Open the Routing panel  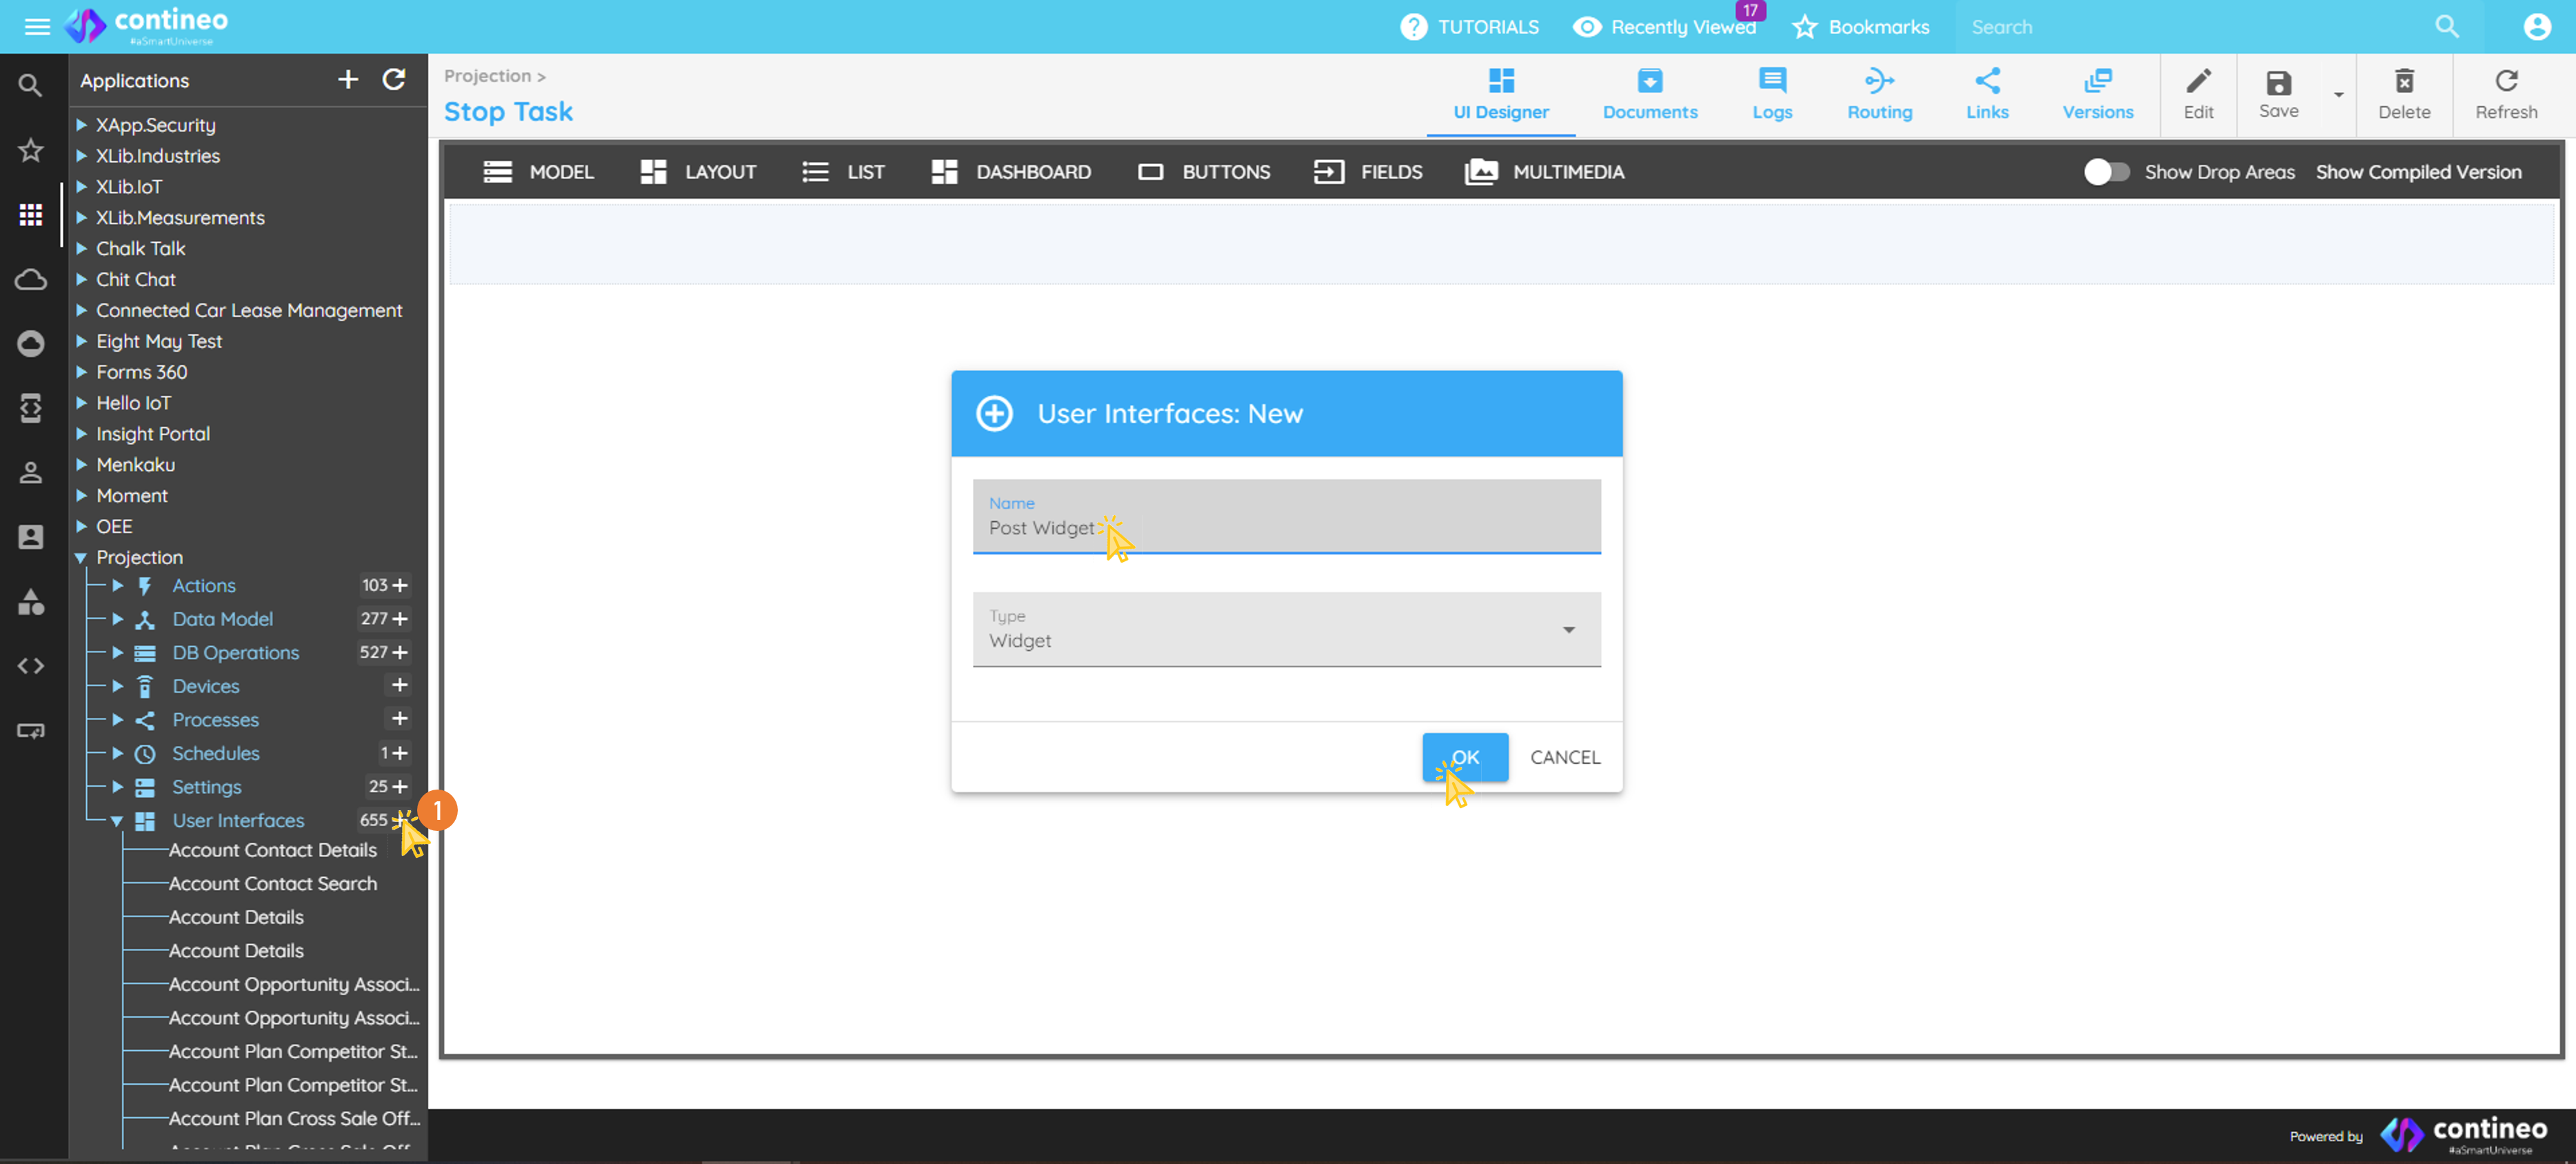(x=1879, y=95)
